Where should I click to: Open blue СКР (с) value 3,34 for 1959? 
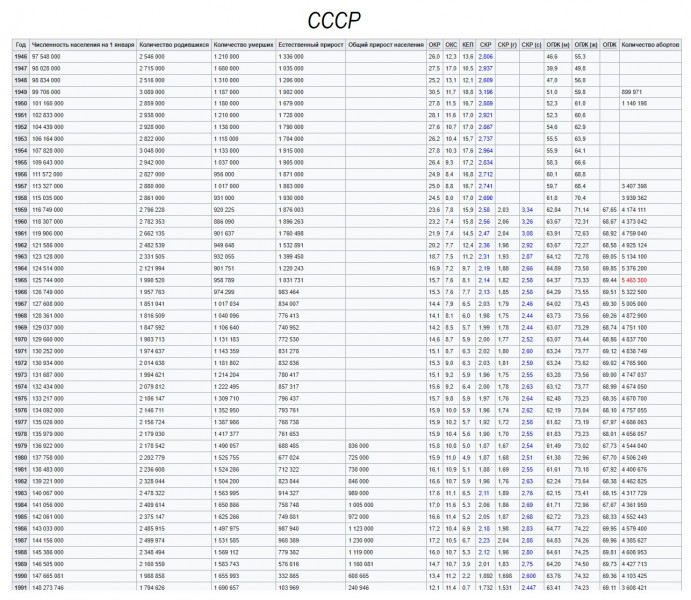coord(527,210)
